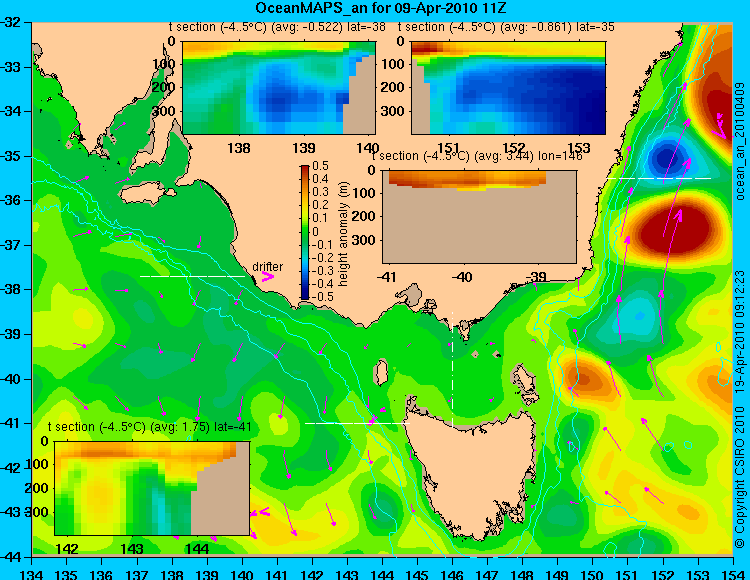Open the lat=-38 temperature section inset plot
This screenshot has height=580, width=750.
[x=279, y=88]
